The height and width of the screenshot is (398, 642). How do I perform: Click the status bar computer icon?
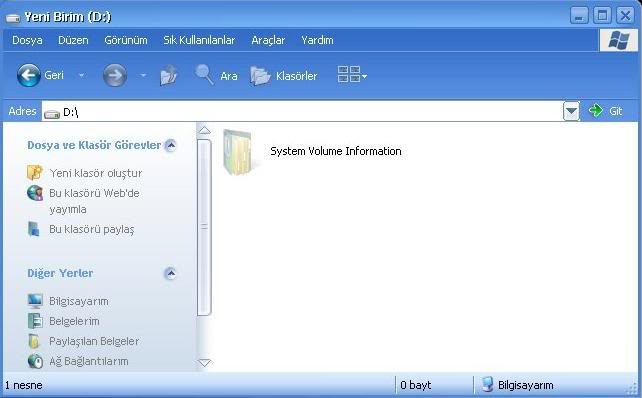tap(487, 384)
